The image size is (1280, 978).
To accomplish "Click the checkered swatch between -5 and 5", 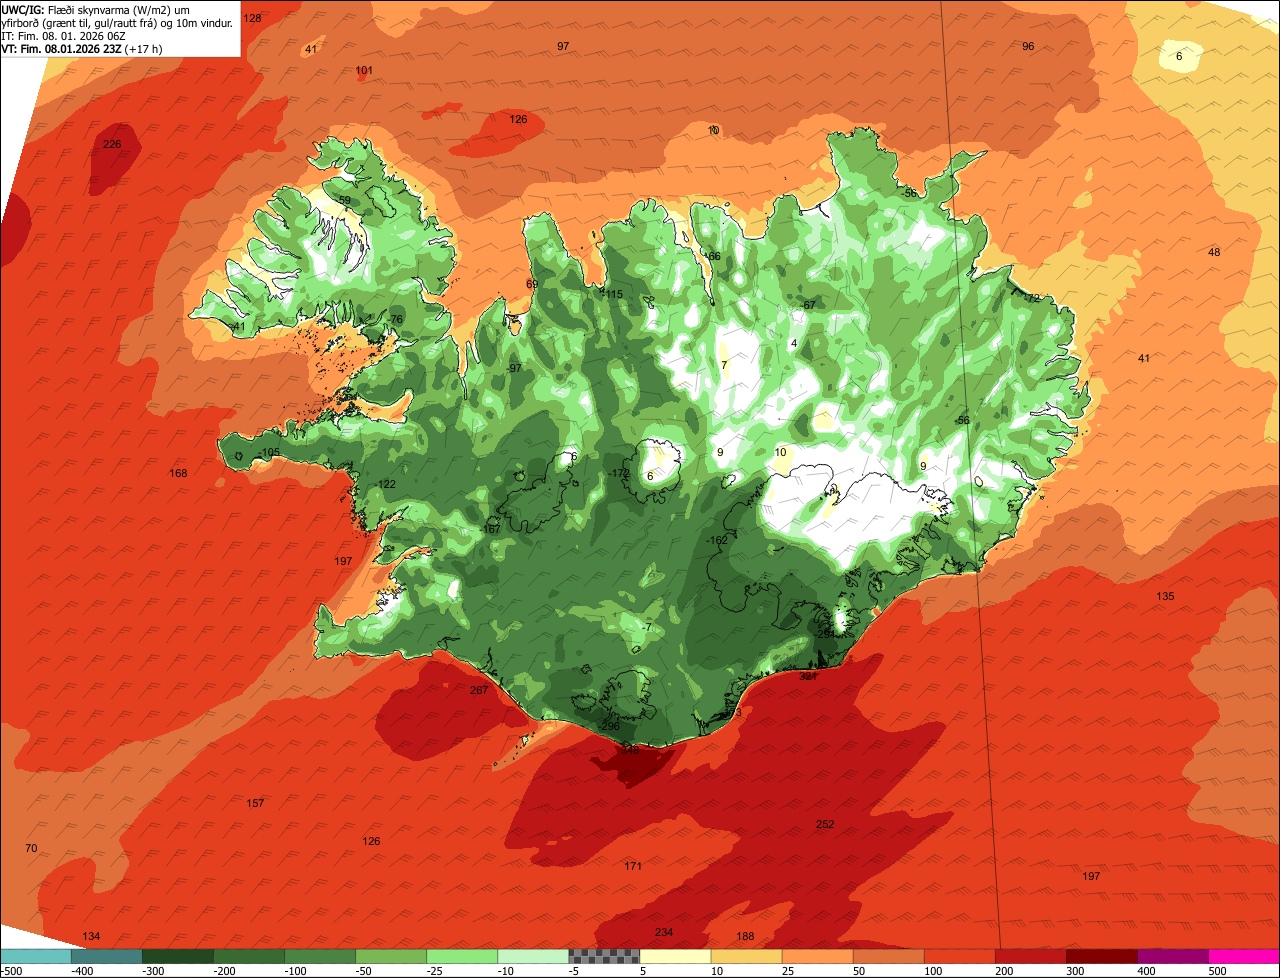I will (x=604, y=956).
